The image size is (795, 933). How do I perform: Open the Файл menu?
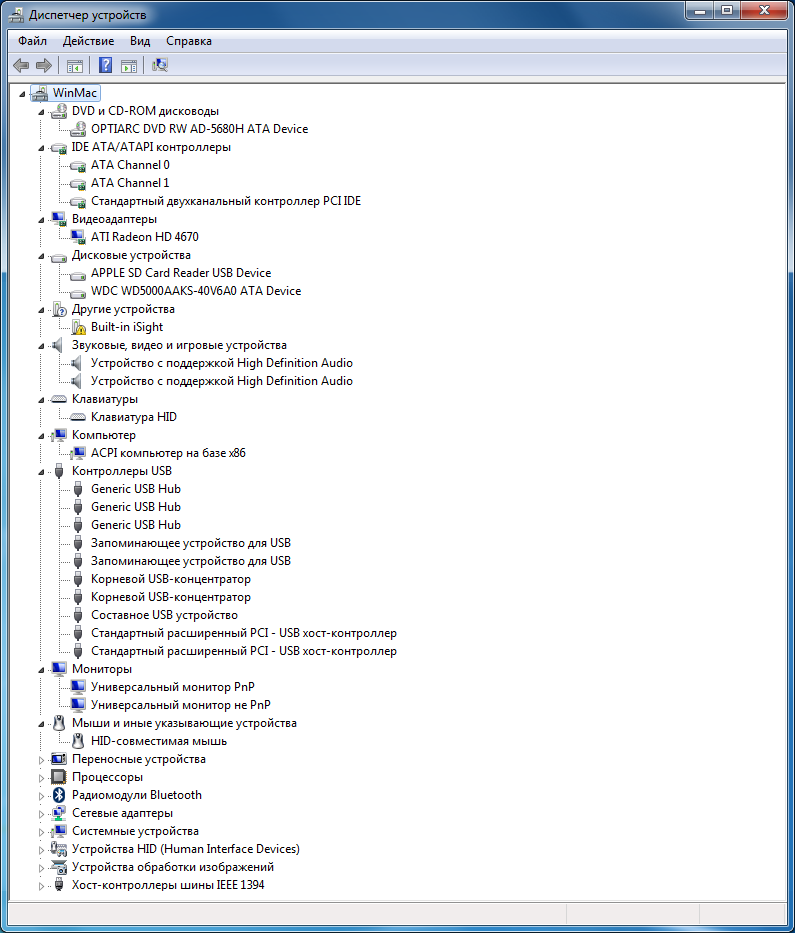(32, 41)
